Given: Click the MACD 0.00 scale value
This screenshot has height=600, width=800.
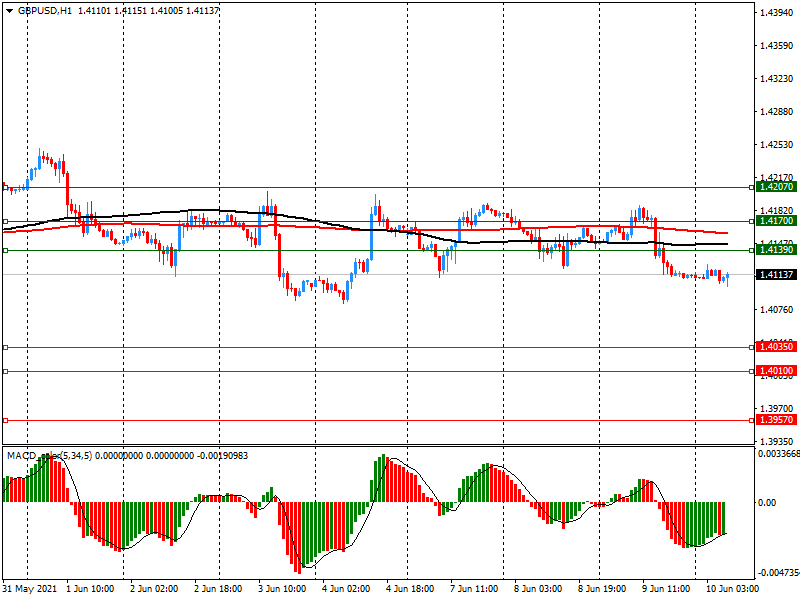Looking at the screenshot, I should [x=767, y=503].
